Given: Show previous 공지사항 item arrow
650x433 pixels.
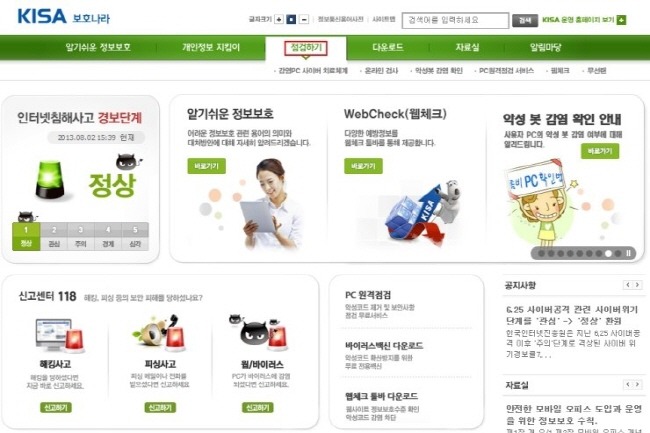Looking at the screenshot, I should (628, 285).
